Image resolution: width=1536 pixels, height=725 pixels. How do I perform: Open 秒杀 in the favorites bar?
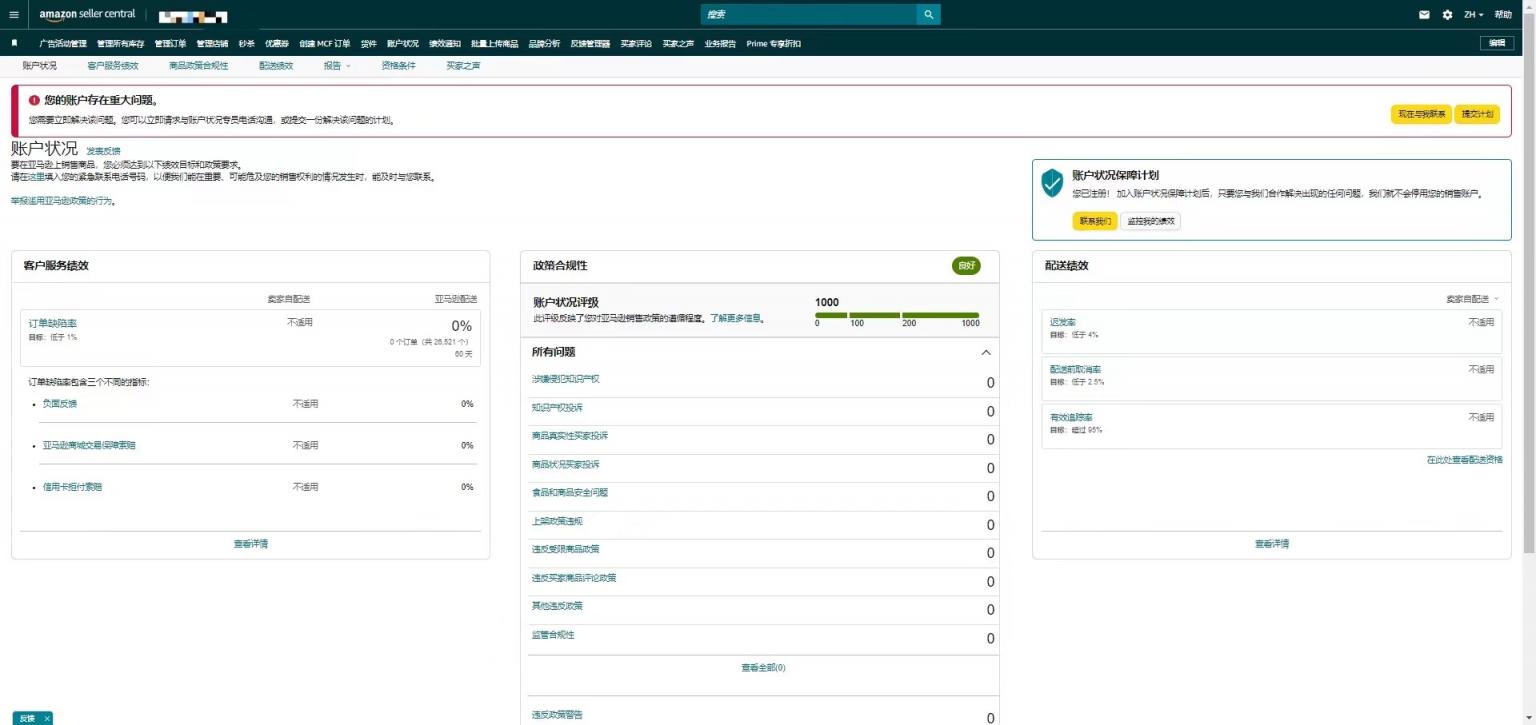click(x=247, y=44)
